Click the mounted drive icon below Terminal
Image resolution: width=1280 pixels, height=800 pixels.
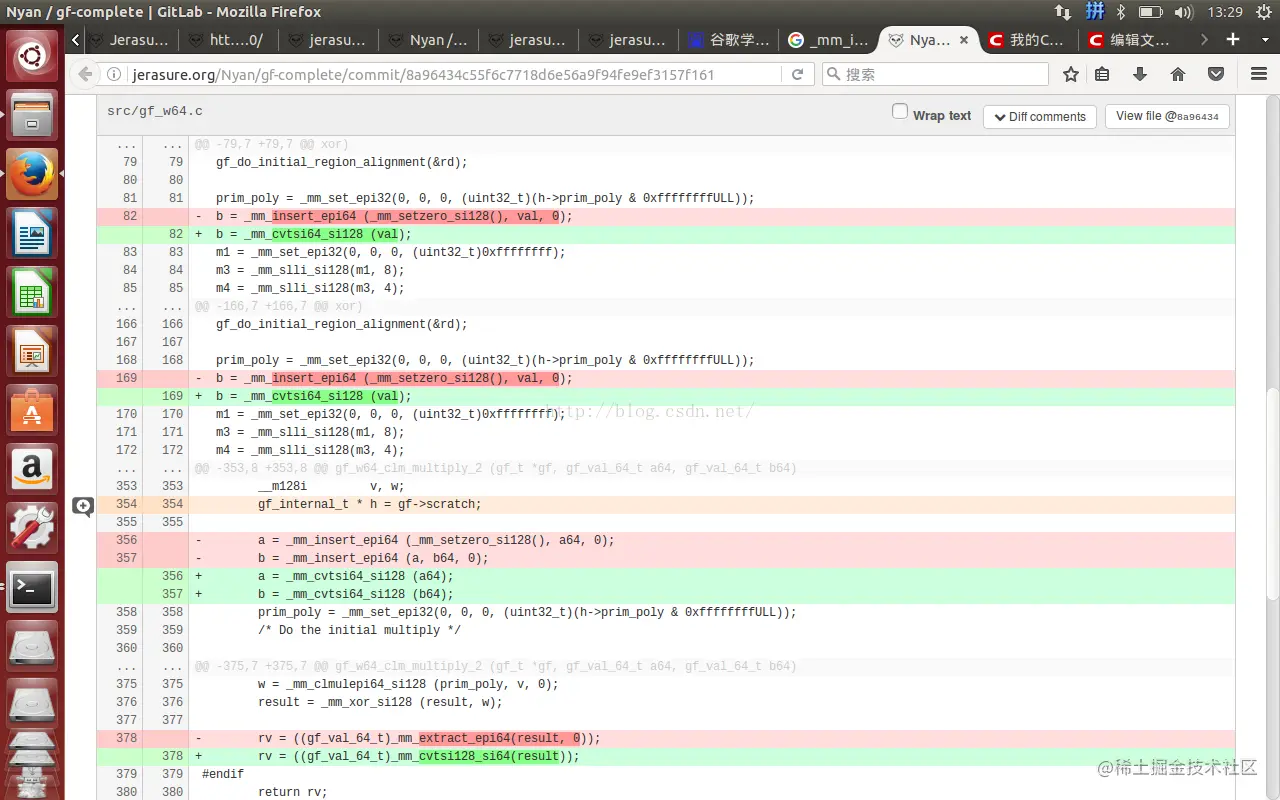33,645
